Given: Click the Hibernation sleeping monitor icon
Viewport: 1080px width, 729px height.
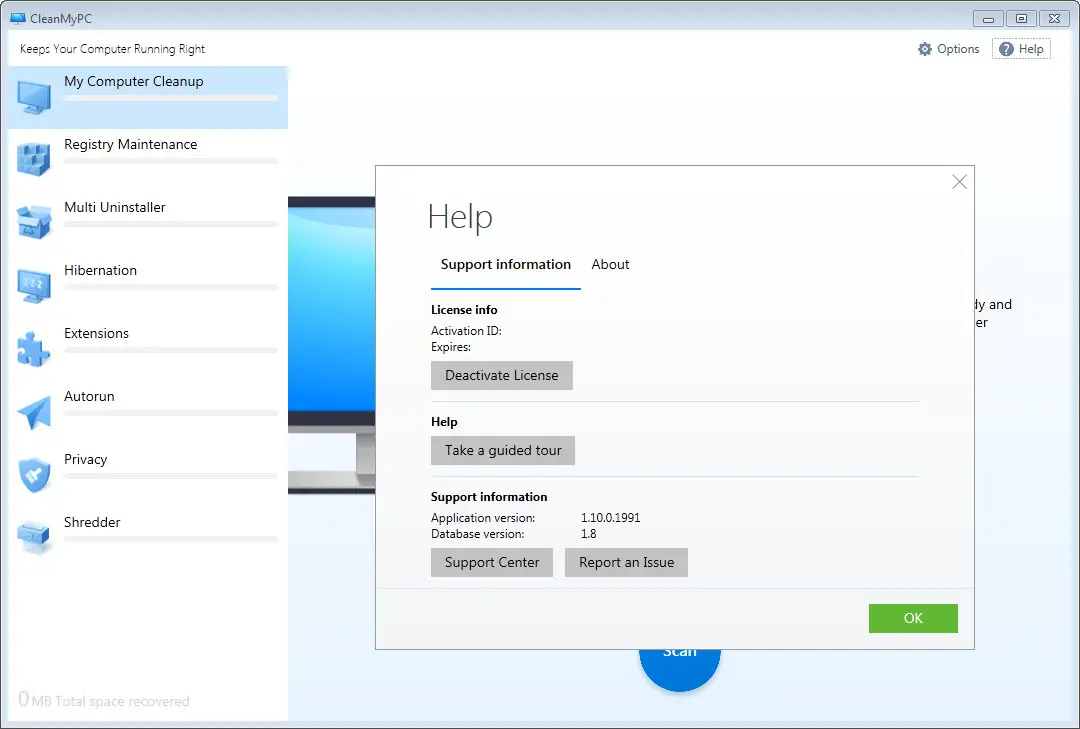Looking at the screenshot, I should click(x=34, y=285).
